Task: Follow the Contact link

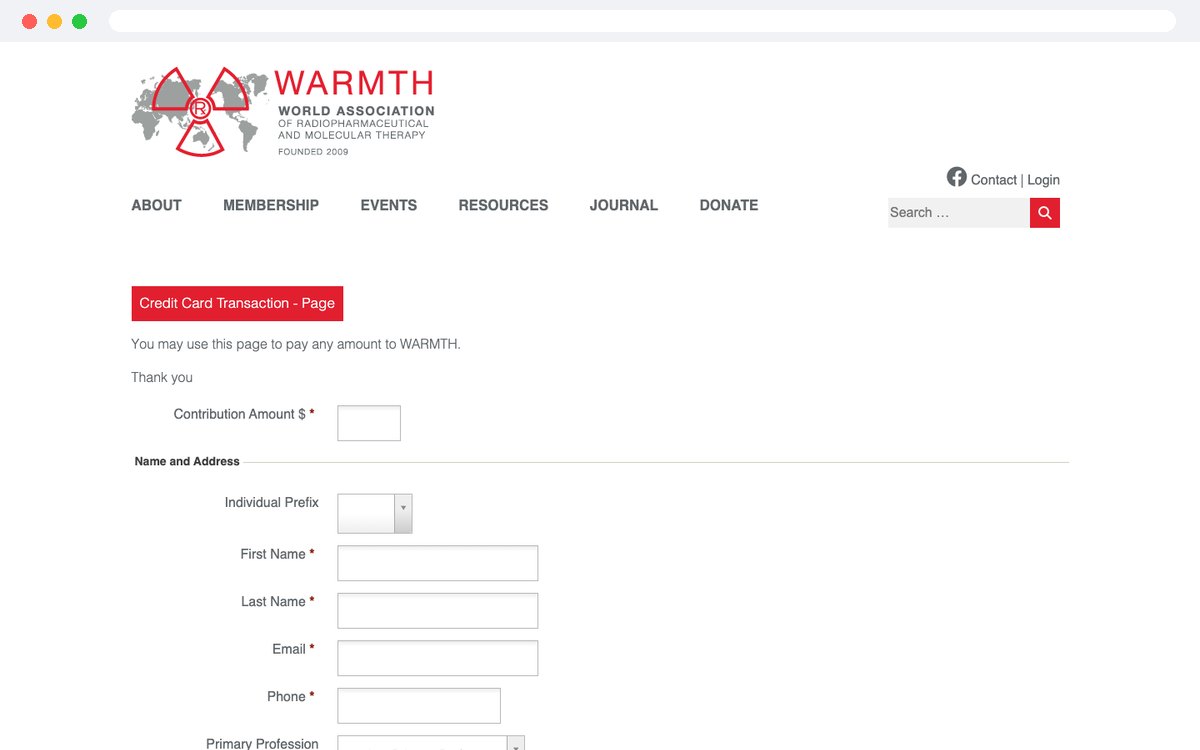Action: point(994,180)
